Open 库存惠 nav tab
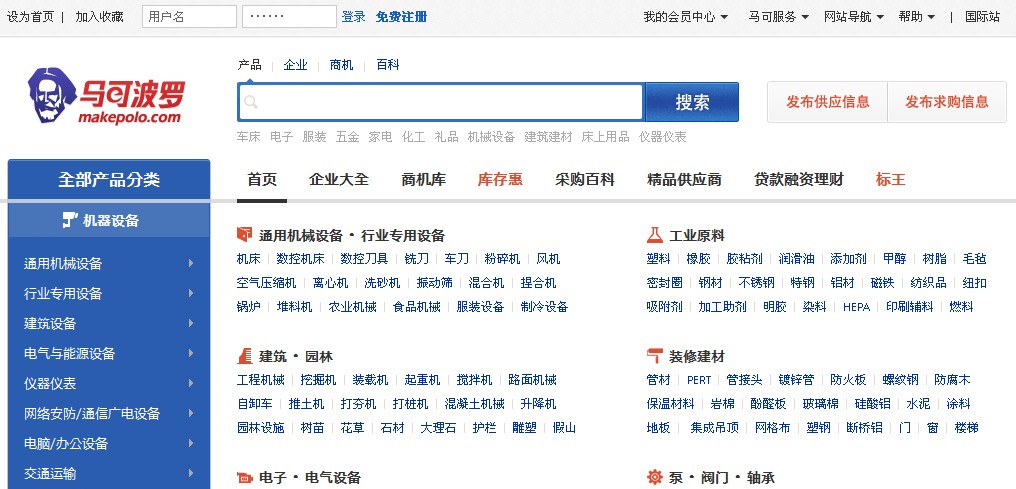The height and width of the screenshot is (489, 1016). (500, 179)
